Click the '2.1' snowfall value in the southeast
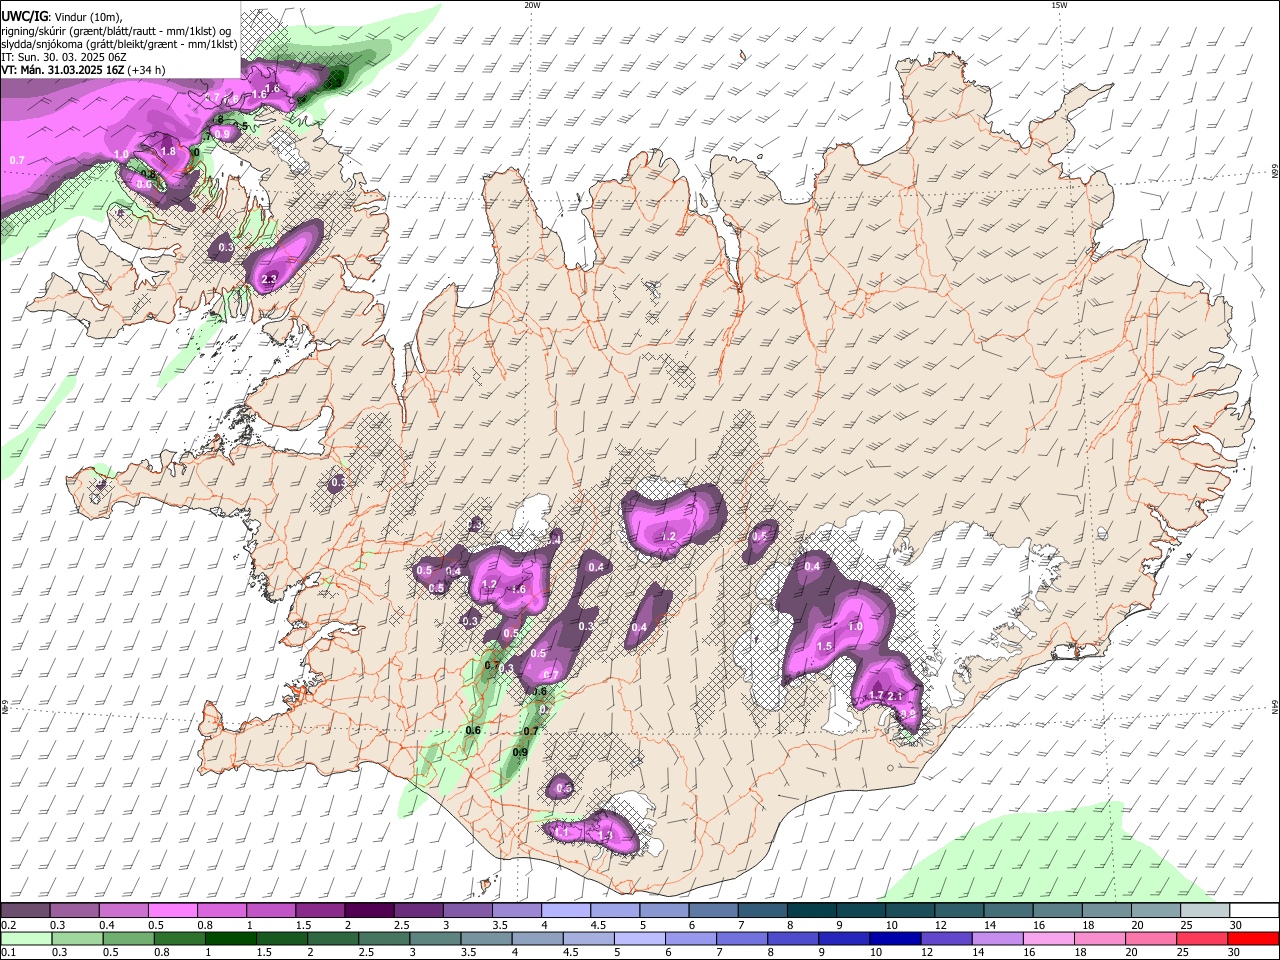Image resolution: width=1280 pixels, height=960 pixels. click(896, 696)
